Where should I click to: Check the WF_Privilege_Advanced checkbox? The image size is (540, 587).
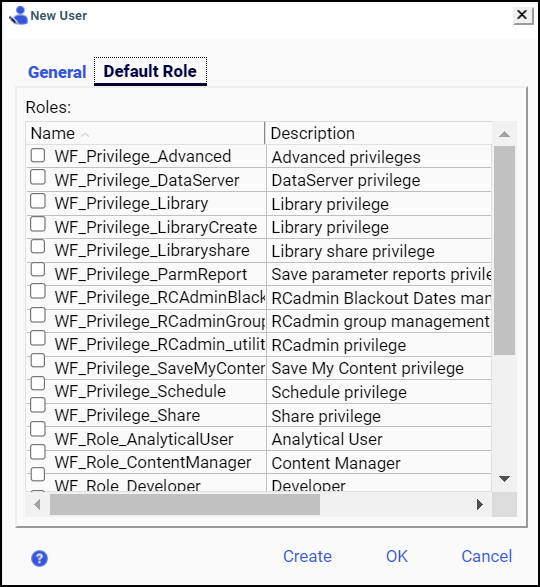[38, 155]
